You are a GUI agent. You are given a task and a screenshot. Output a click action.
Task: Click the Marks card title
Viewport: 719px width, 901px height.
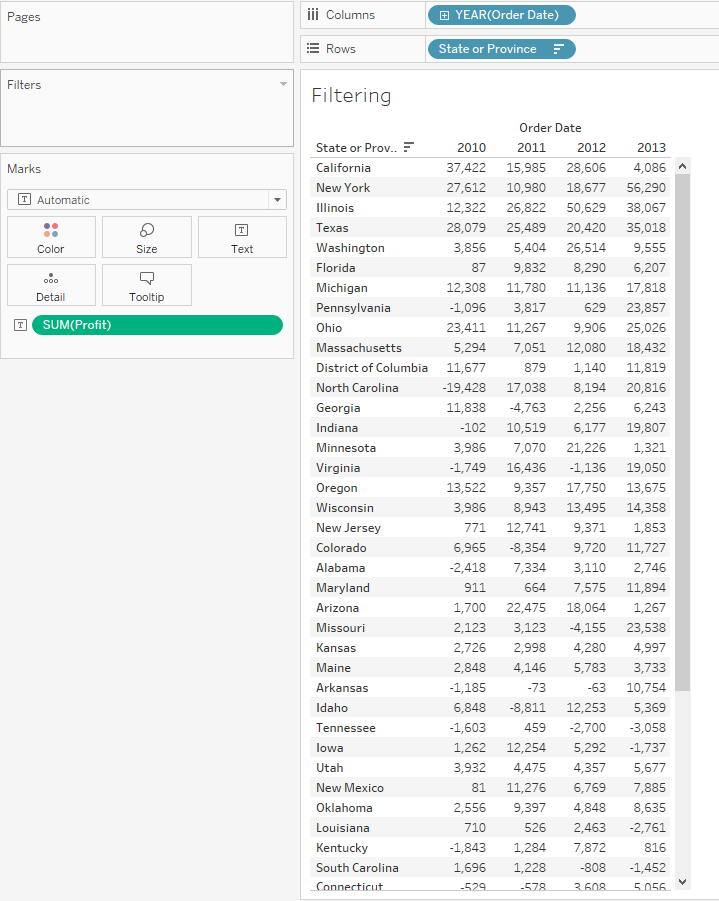(x=24, y=169)
